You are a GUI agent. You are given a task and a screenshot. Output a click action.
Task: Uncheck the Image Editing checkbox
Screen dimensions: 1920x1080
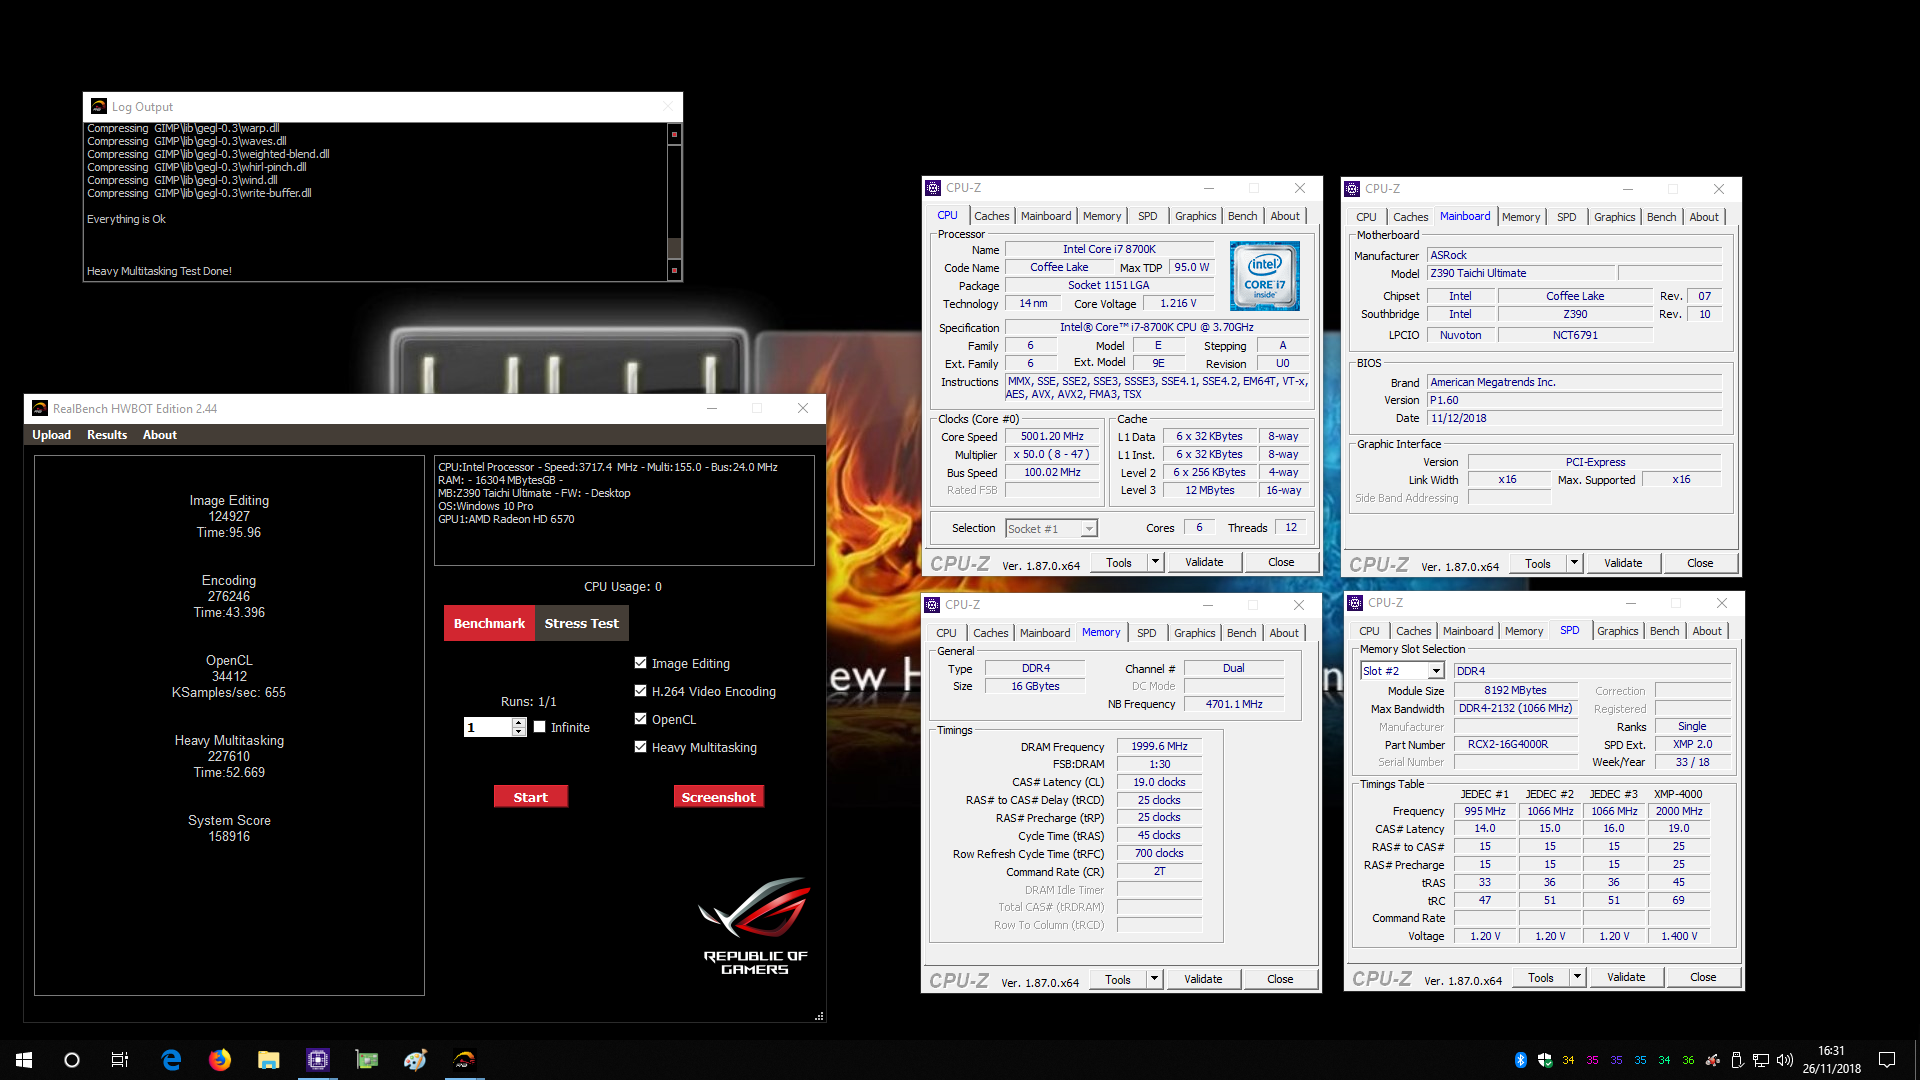(641, 663)
